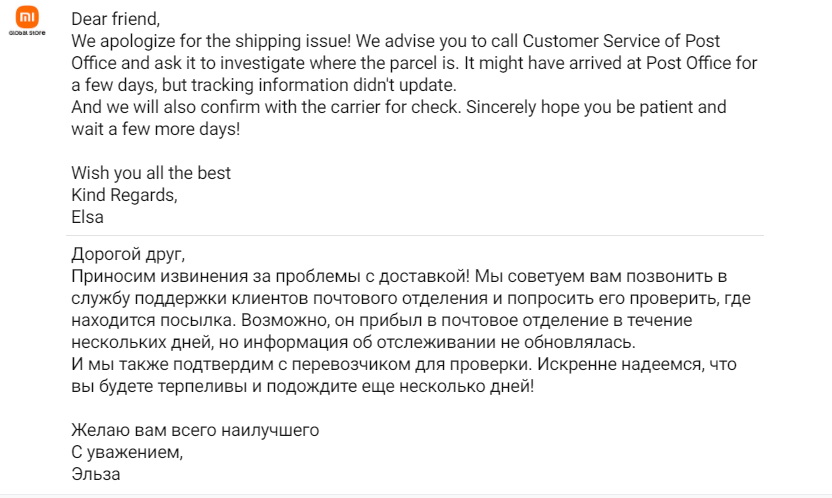Click the 'Wish you all the best' line

tap(151, 173)
